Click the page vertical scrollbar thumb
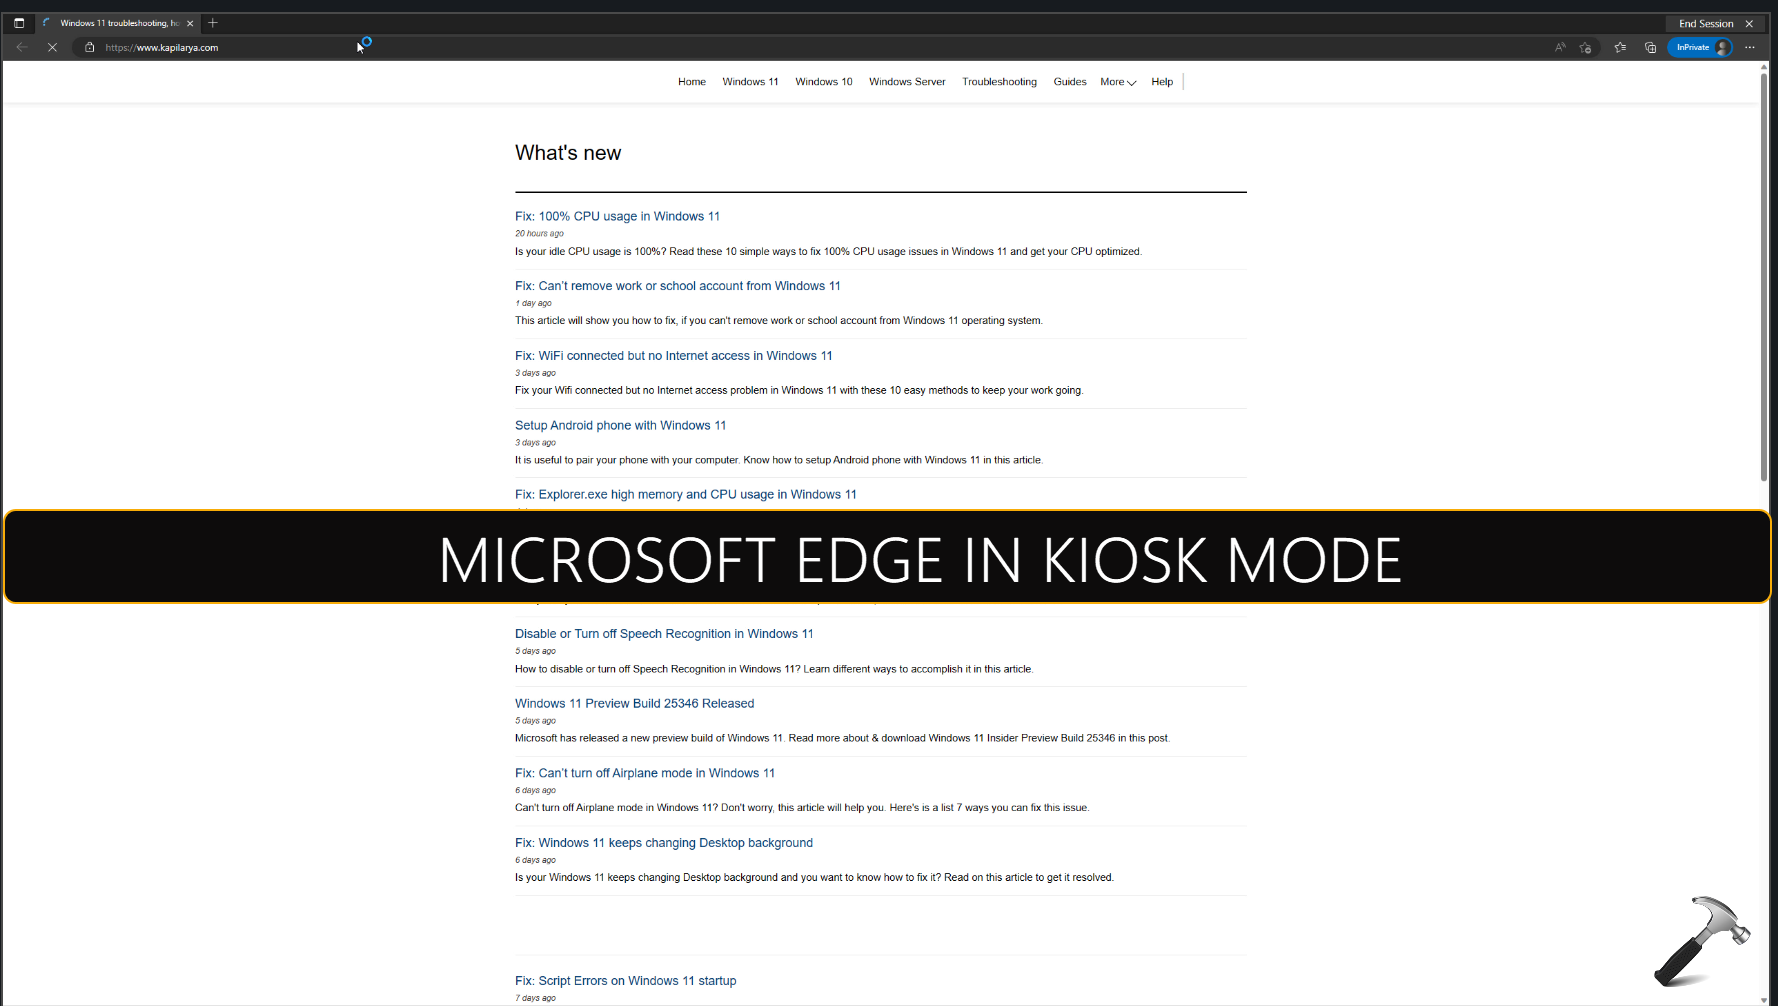Screen dimensions: 1778x1006 [x=1764, y=280]
